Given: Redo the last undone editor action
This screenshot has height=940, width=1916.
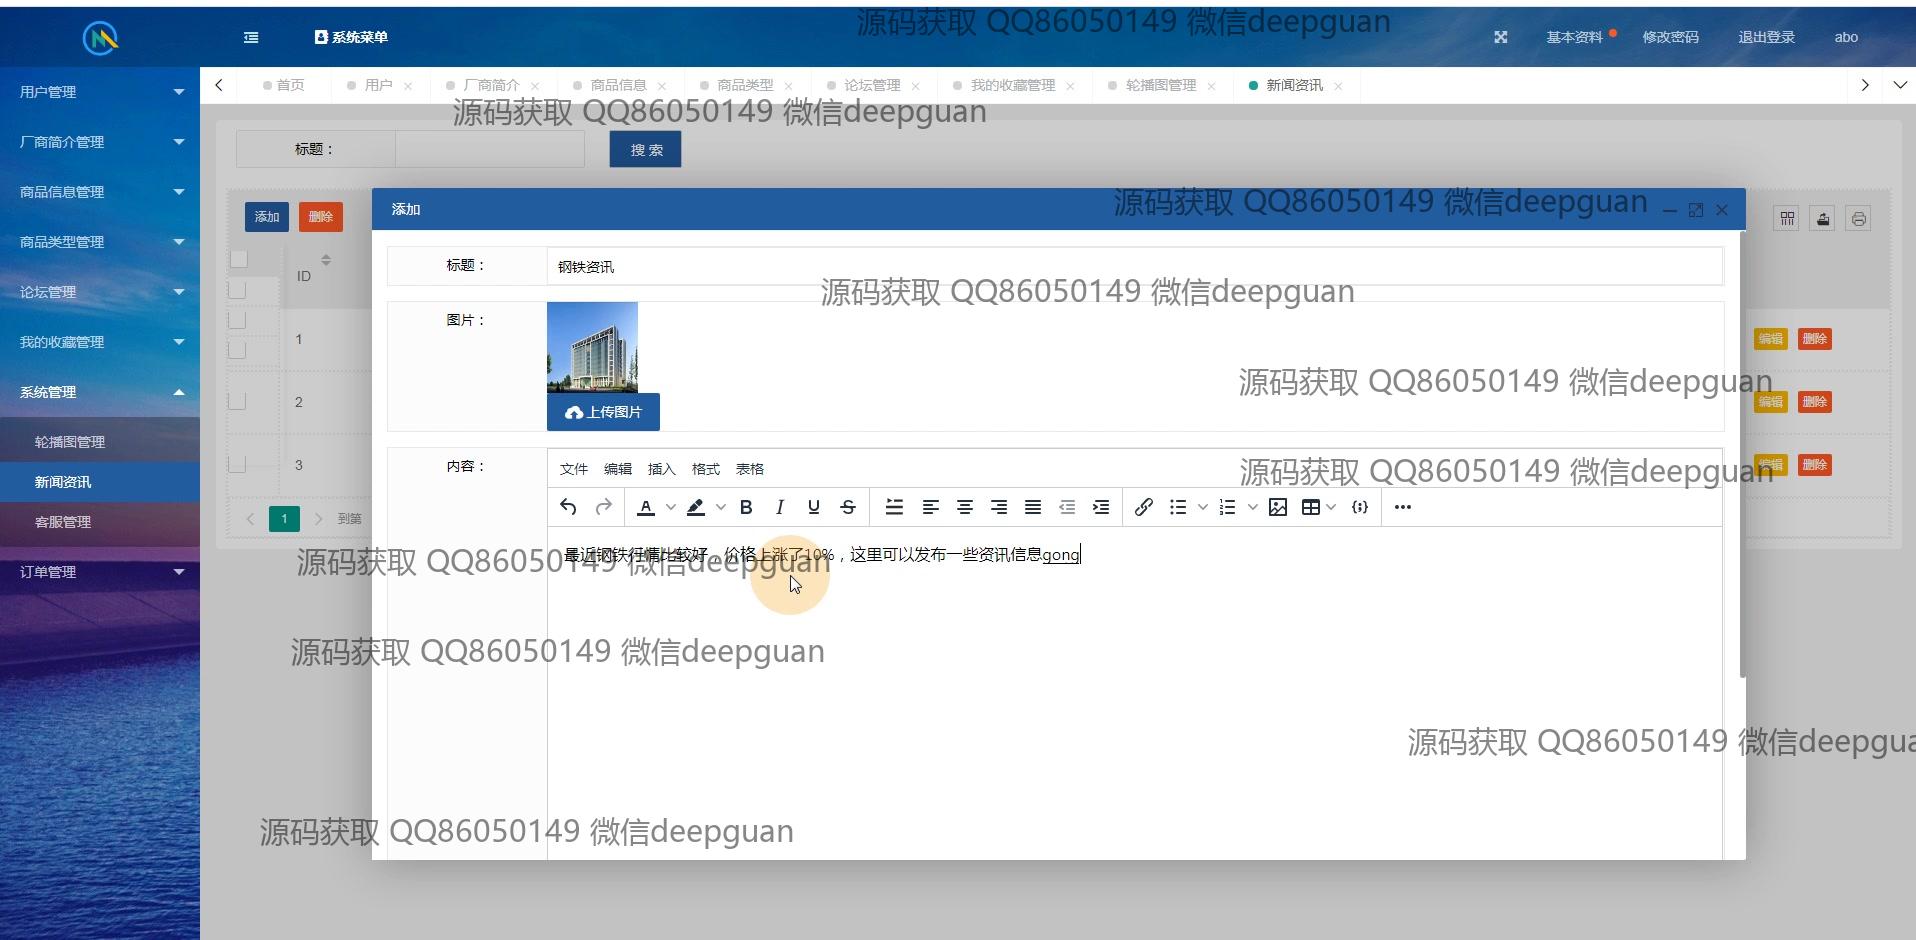Looking at the screenshot, I should tap(603, 507).
